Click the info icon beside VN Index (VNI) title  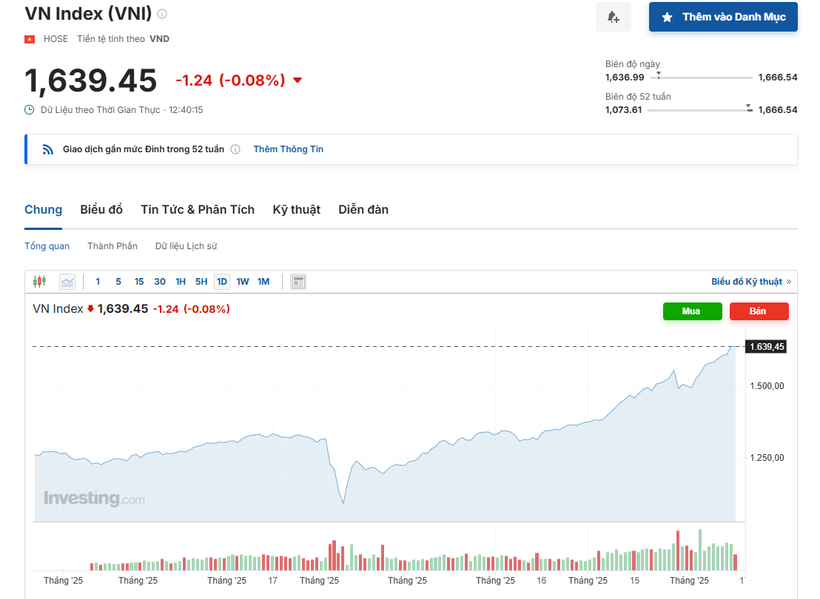(163, 14)
